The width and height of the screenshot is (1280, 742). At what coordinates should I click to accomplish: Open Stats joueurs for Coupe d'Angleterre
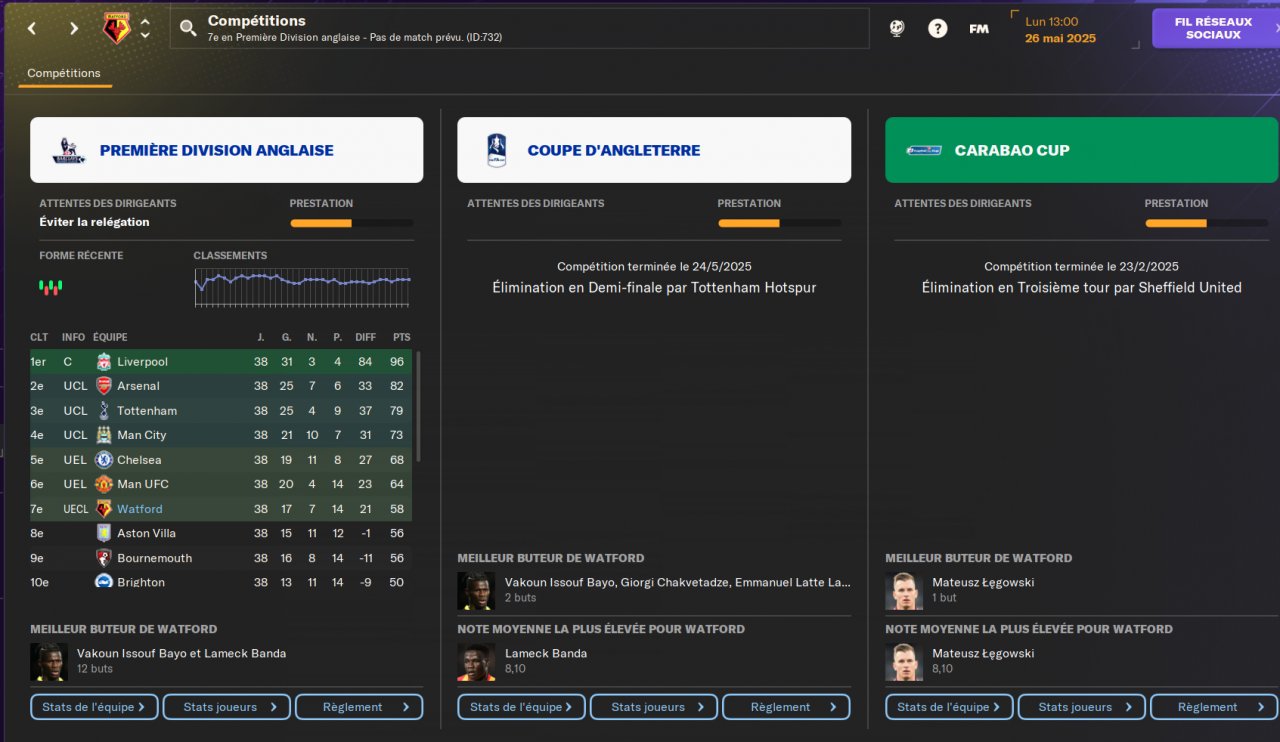point(654,707)
